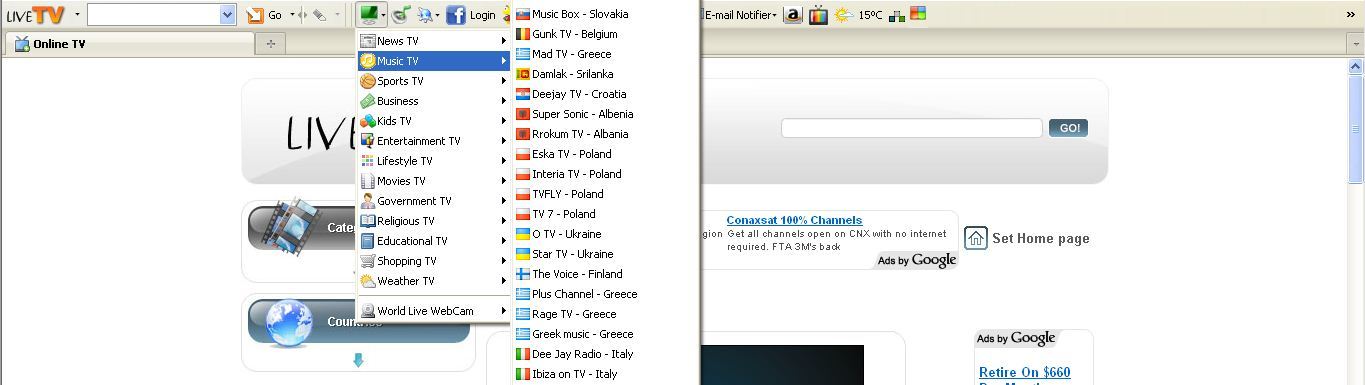This screenshot has width=1365, height=385.
Task: Select Interia TV - Poland channel
Action: (x=605, y=174)
